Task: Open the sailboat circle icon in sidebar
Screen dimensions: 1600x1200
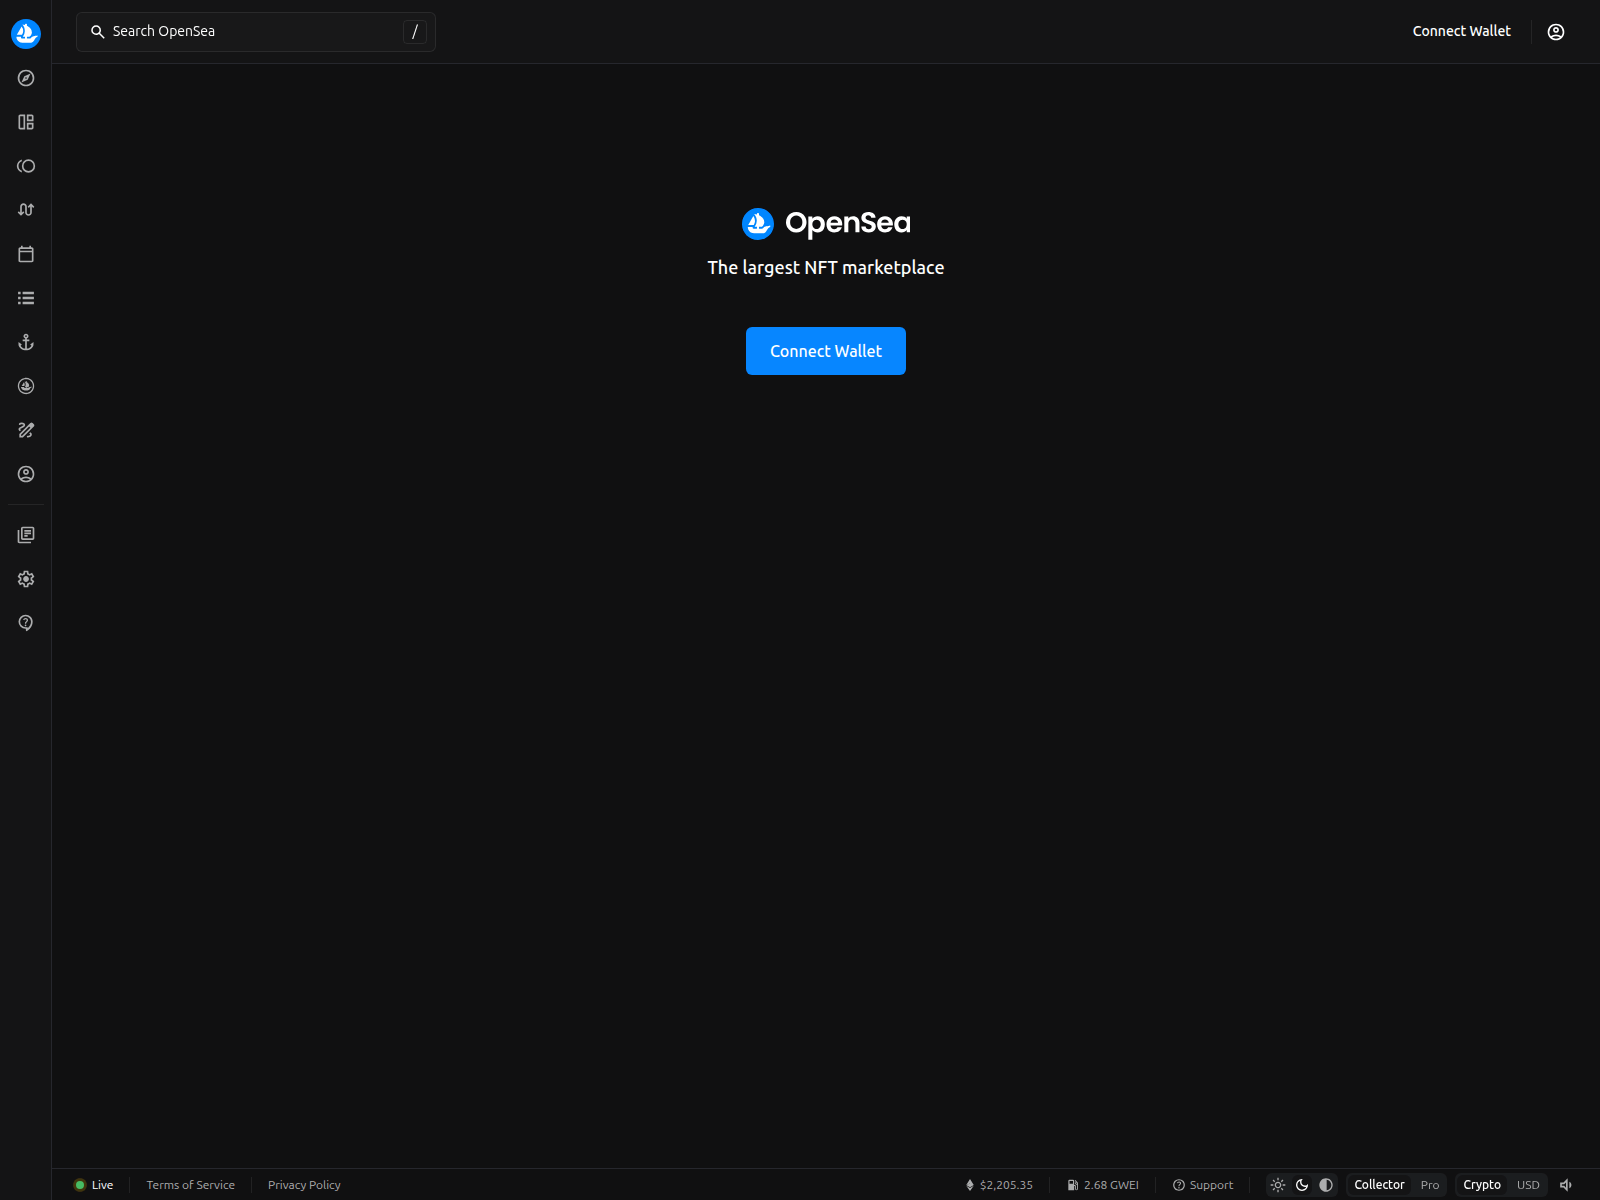Action: [26, 386]
